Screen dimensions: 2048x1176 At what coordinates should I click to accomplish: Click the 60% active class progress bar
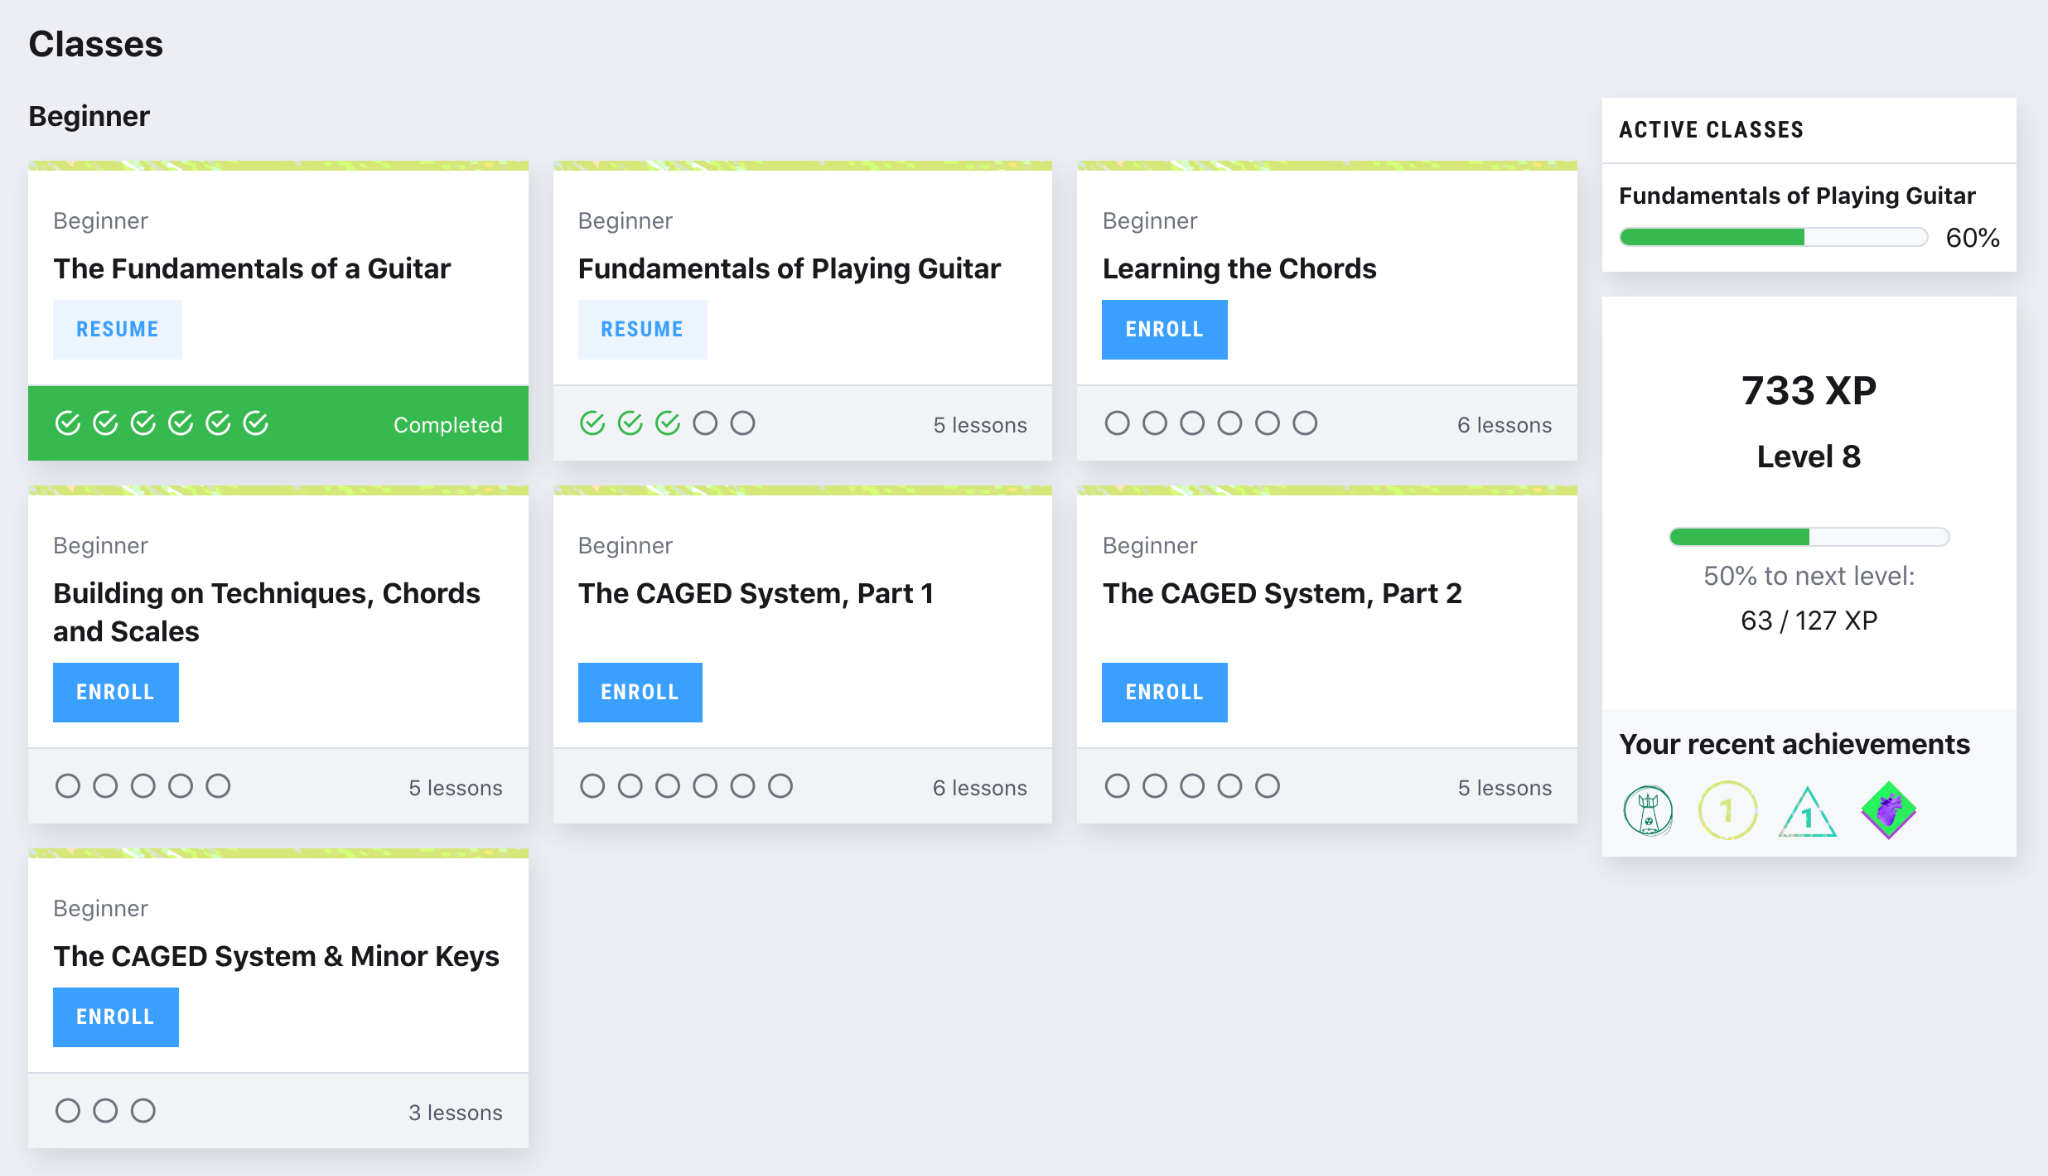click(x=1773, y=237)
